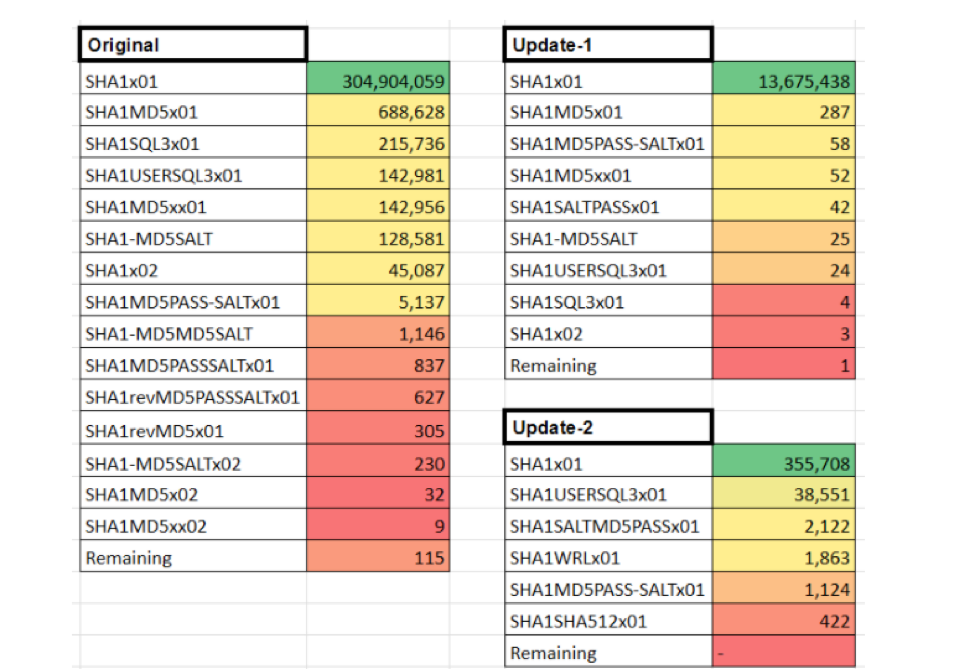This screenshot has width=975, height=669.
Task: Click the SHA1SHA512x01 label cell
Action: pos(608,621)
